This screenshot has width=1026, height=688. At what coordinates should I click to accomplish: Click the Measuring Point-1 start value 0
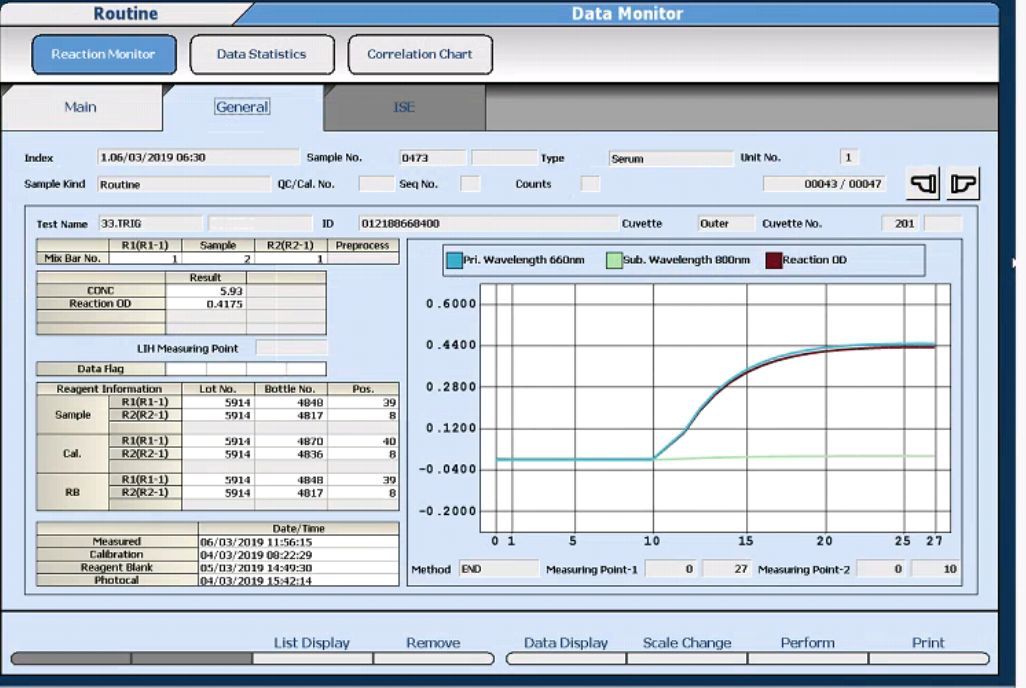click(x=671, y=570)
